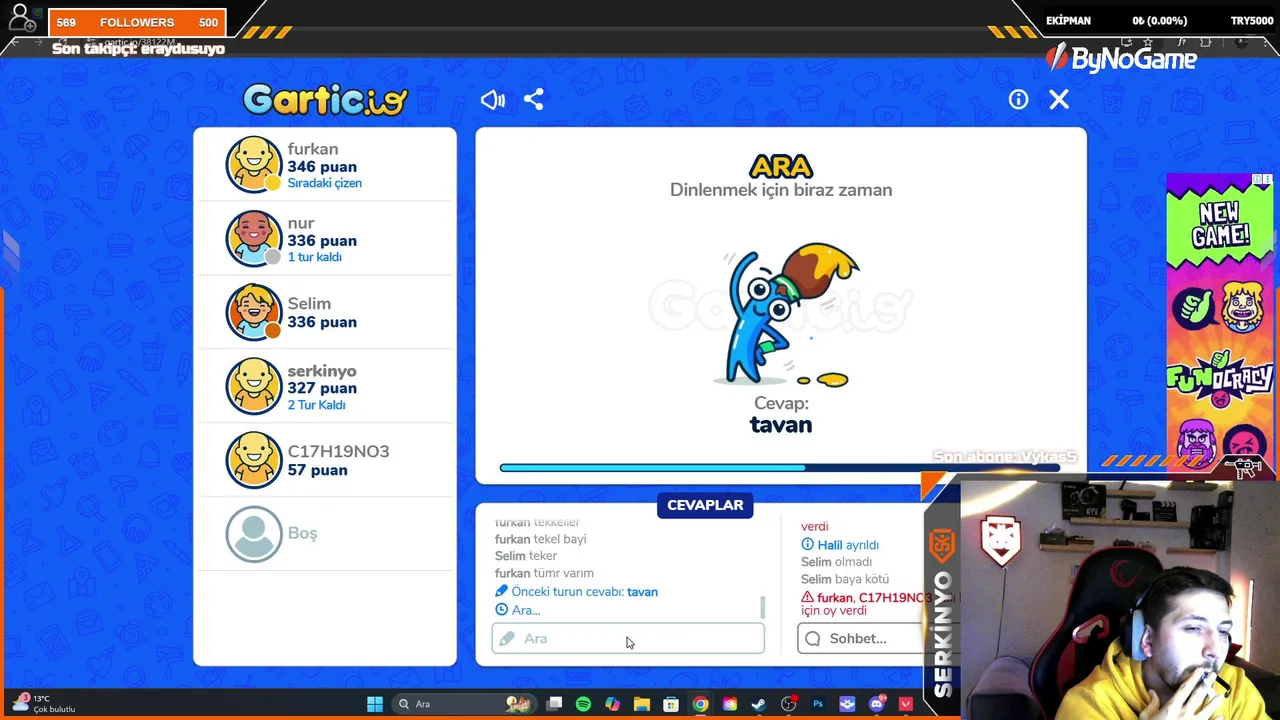1280x720 pixels.
Task: Select Selim's avatar in player list
Action: (254, 312)
